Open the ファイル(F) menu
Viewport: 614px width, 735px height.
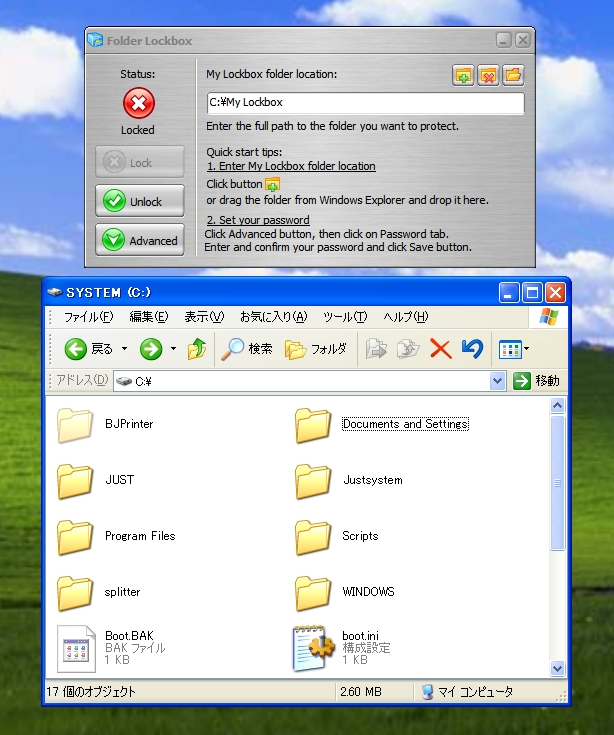click(x=89, y=317)
